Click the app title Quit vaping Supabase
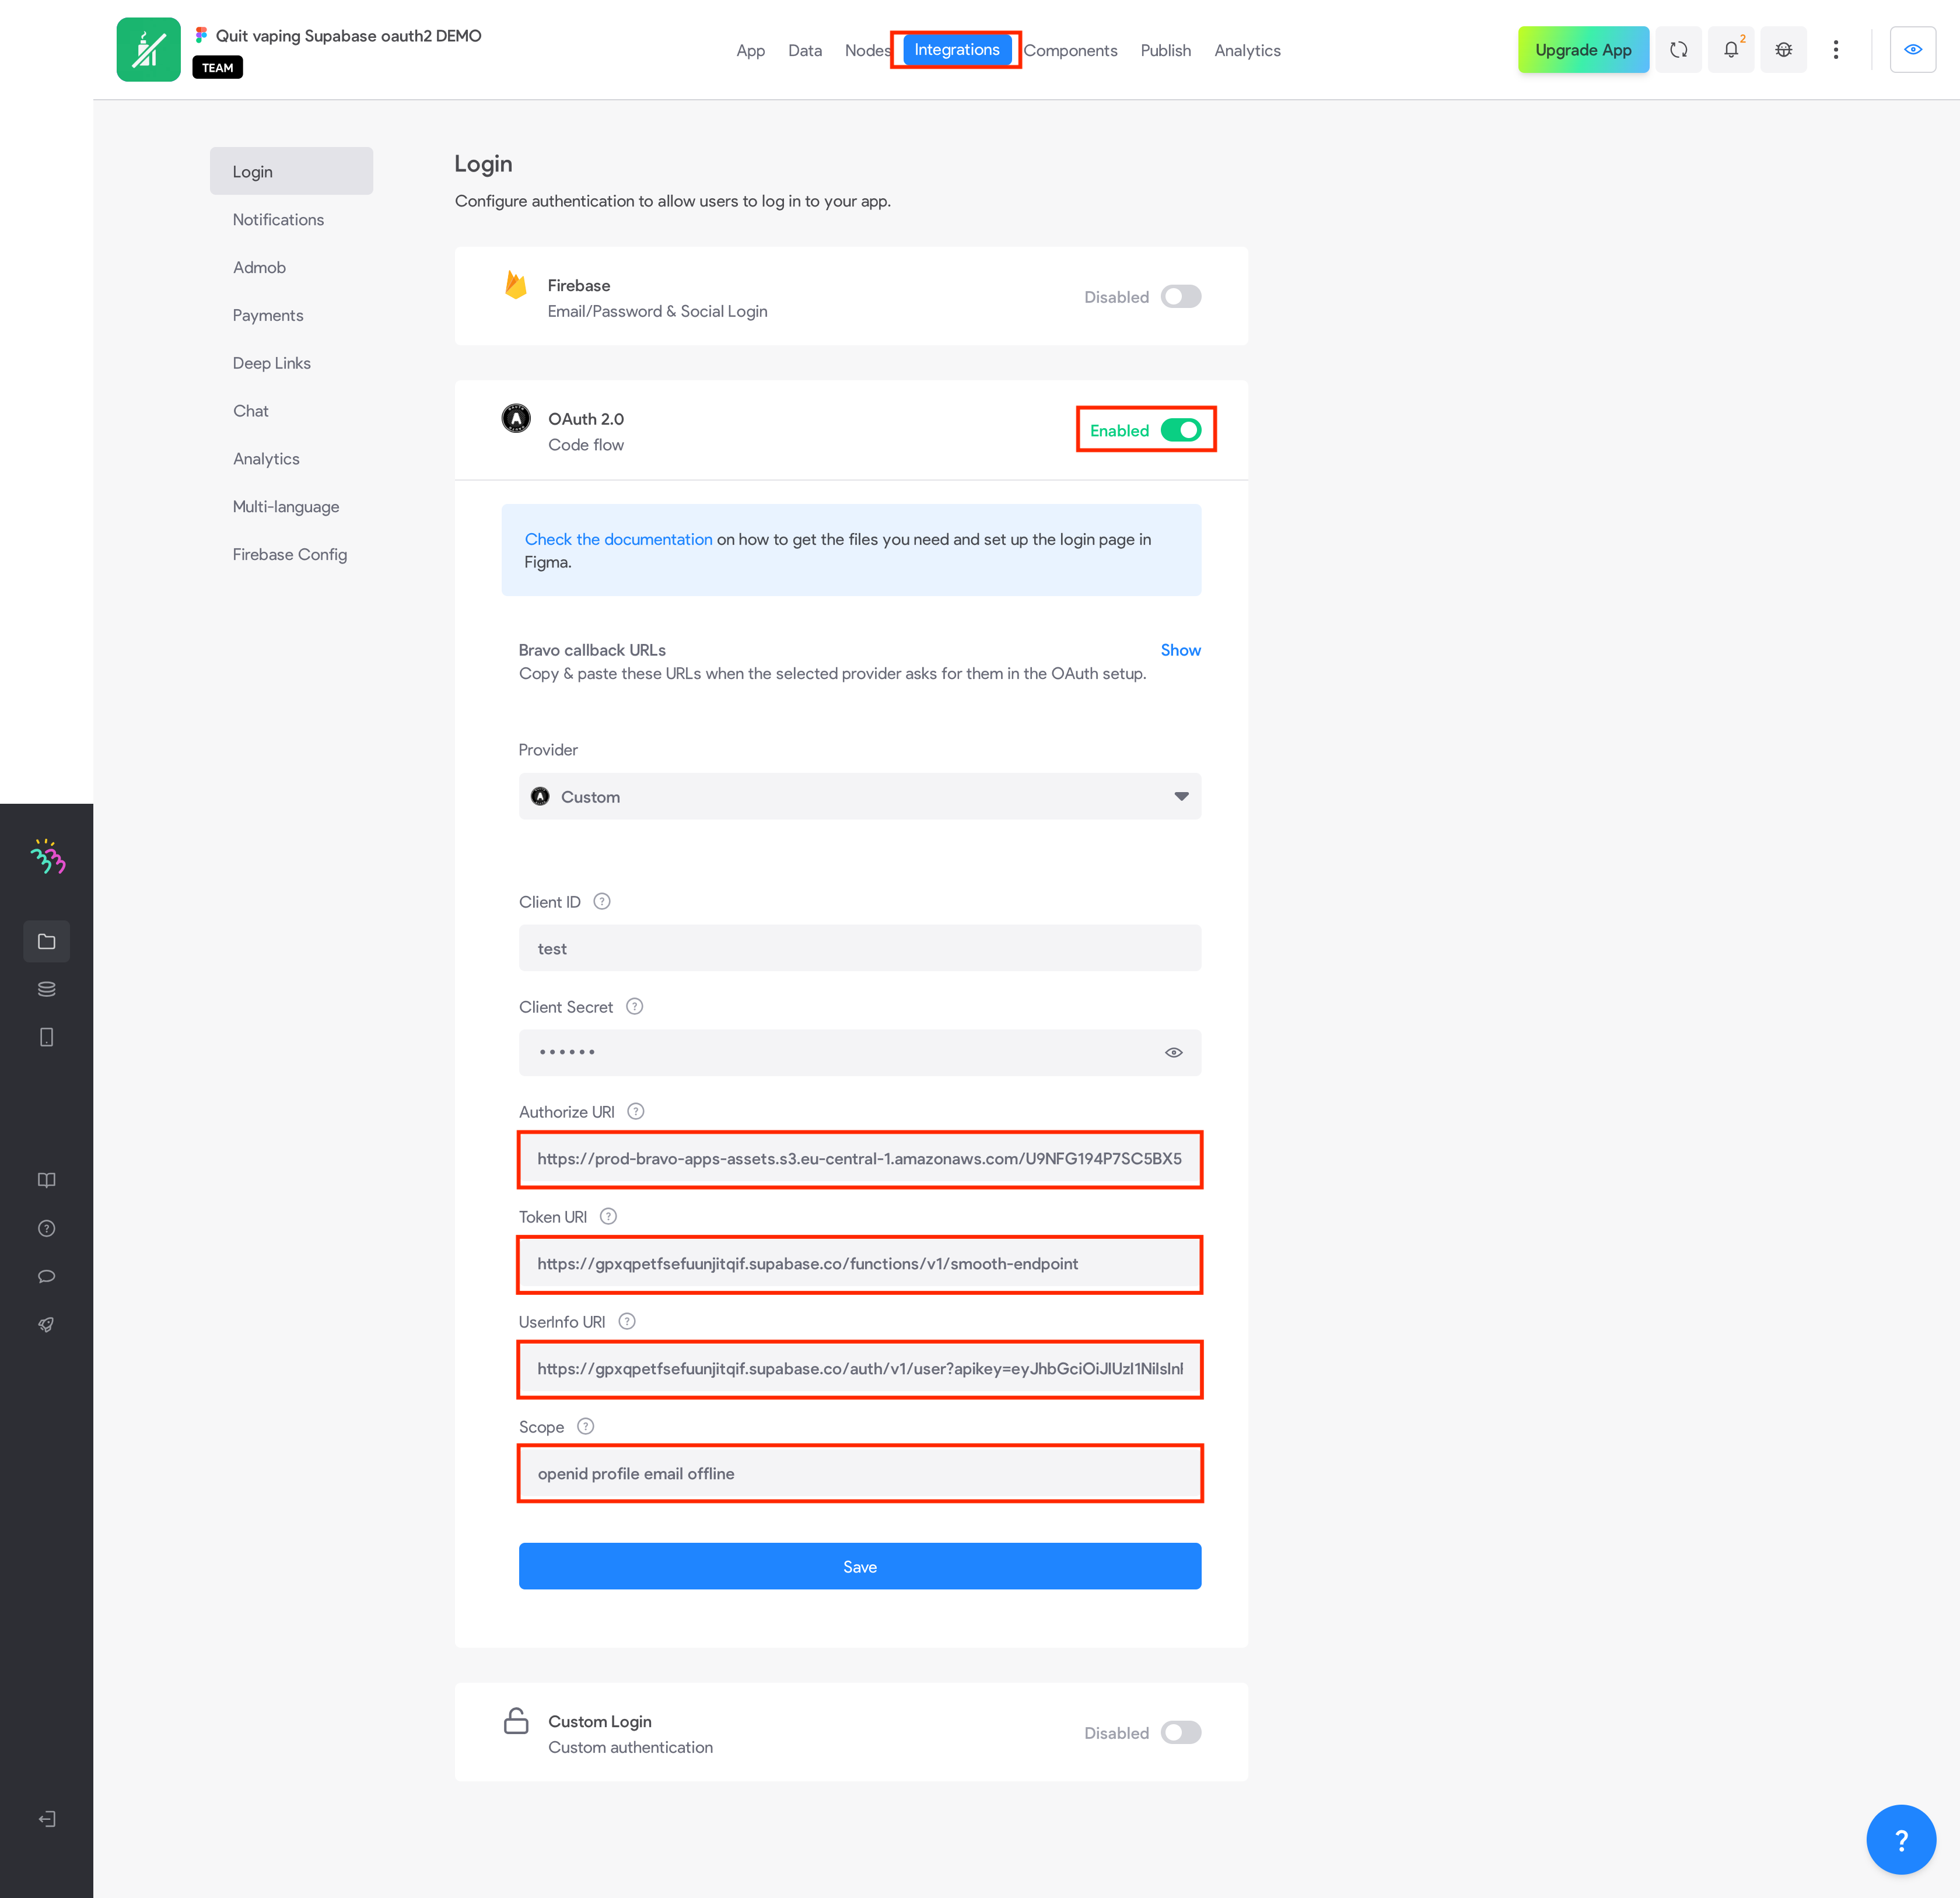Screen dimensions: 1960x1898 (349, 36)
